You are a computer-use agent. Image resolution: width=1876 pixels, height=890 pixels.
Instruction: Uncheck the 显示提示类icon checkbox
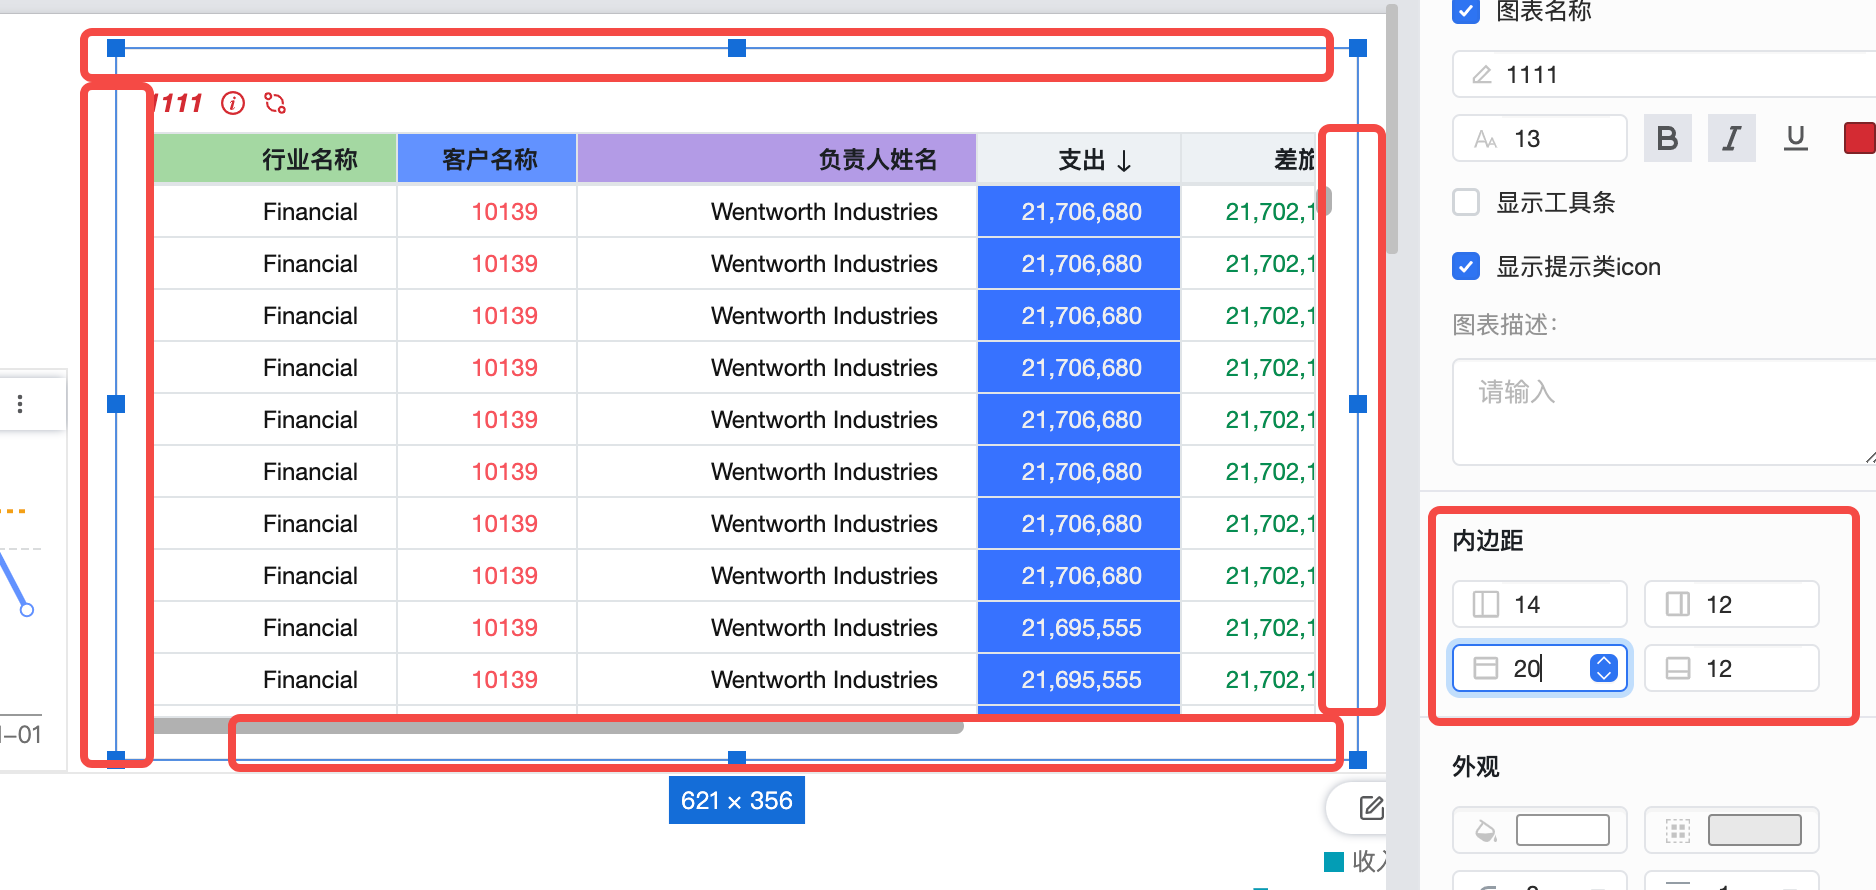(x=1466, y=266)
